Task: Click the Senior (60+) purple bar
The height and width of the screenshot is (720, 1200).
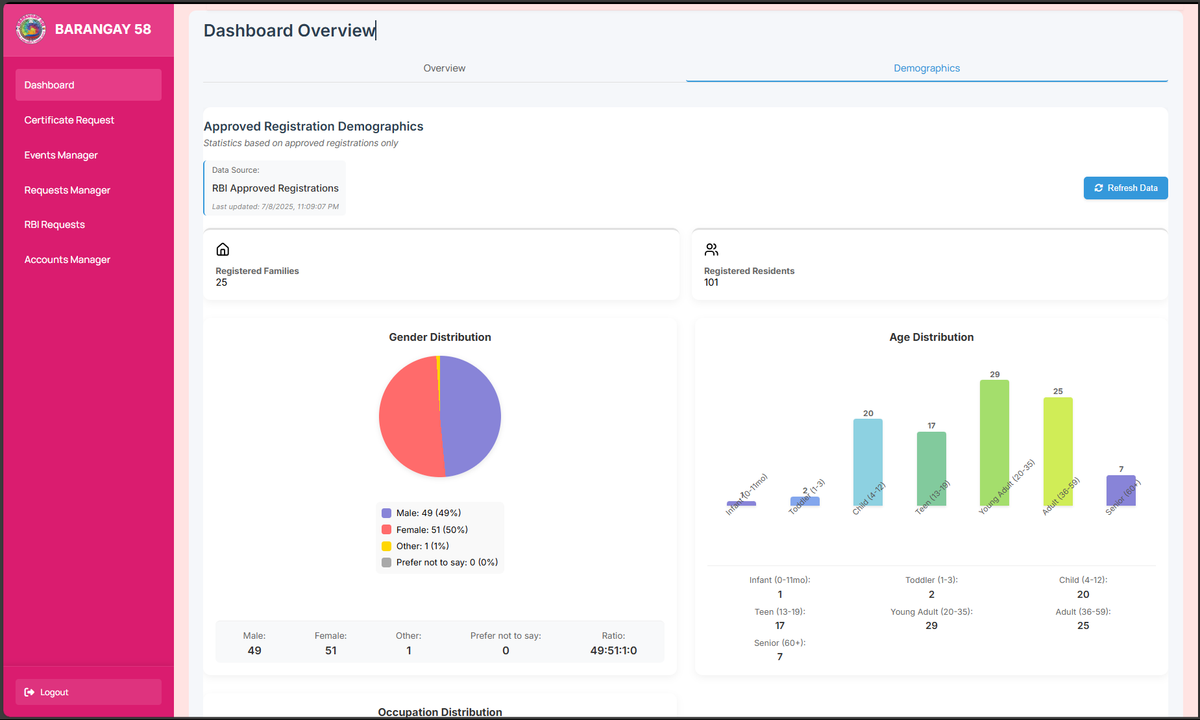Action: coord(1121,490)
